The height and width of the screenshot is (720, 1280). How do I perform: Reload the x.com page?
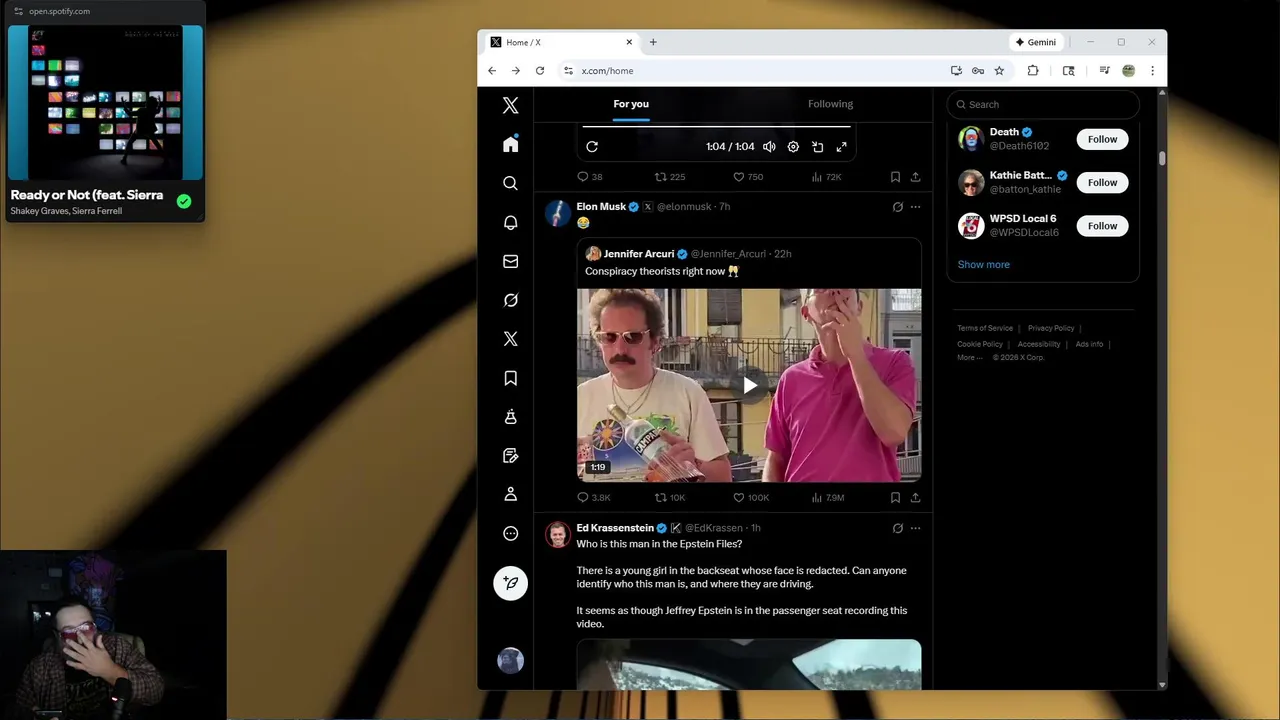tap(540, 71)
